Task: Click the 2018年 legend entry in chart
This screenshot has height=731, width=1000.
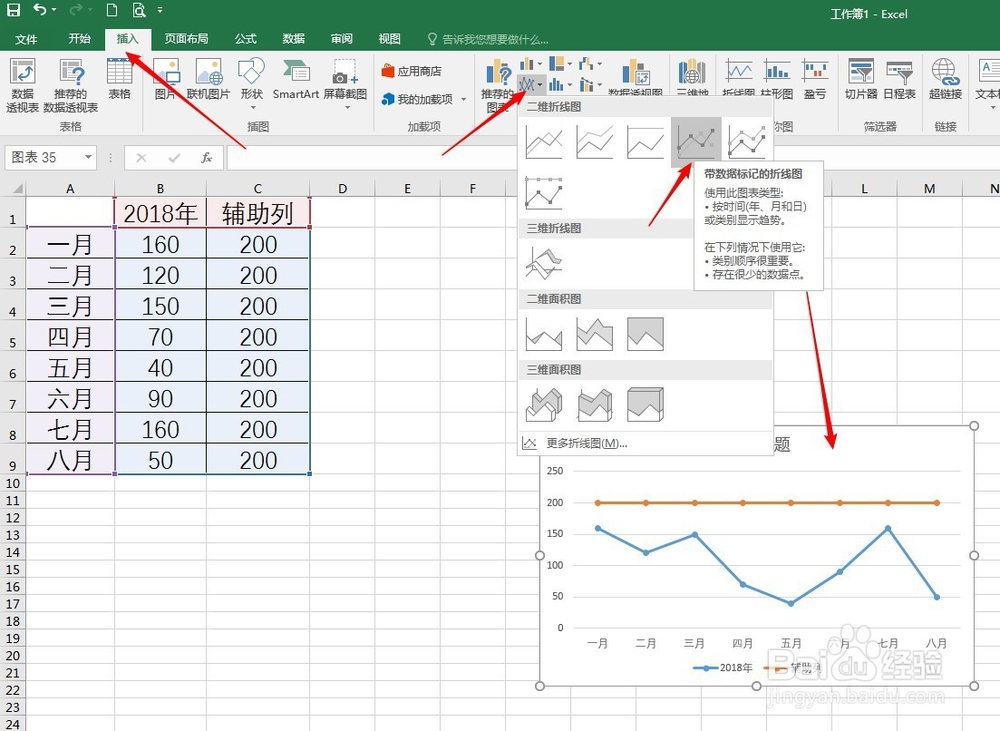Action: [723, 668]
